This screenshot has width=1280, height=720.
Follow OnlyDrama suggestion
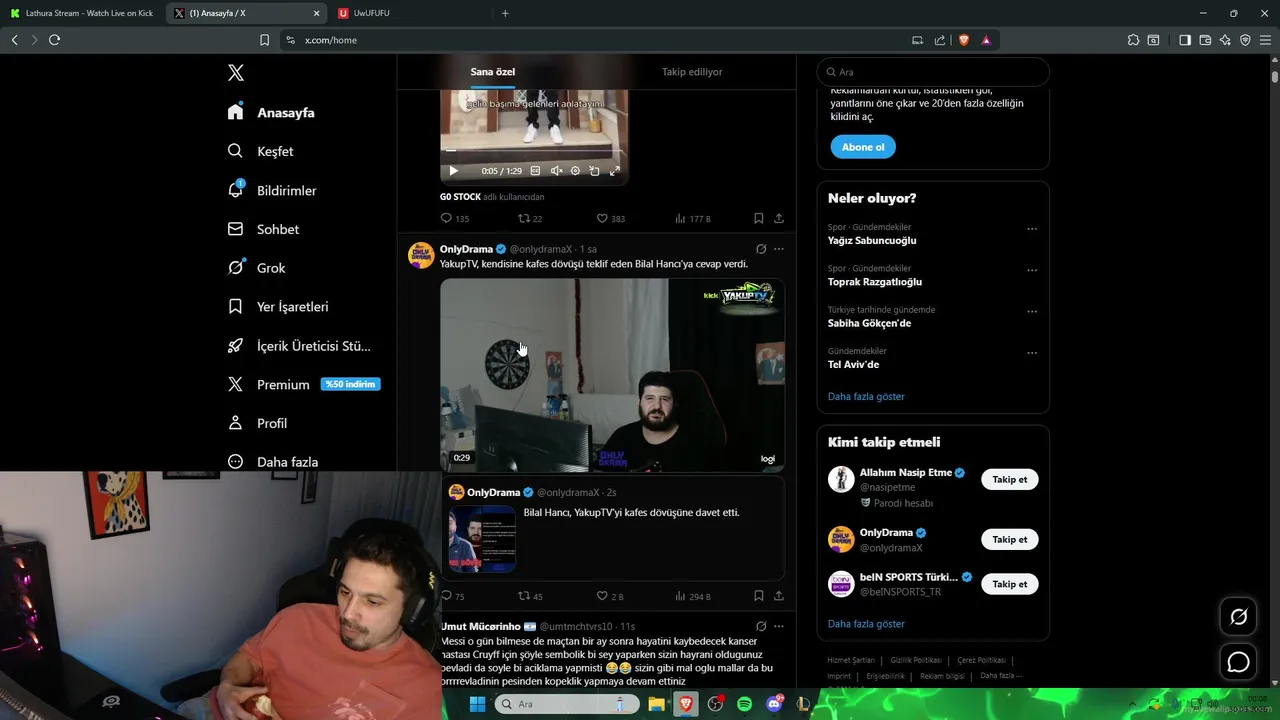pos(1010,540)
